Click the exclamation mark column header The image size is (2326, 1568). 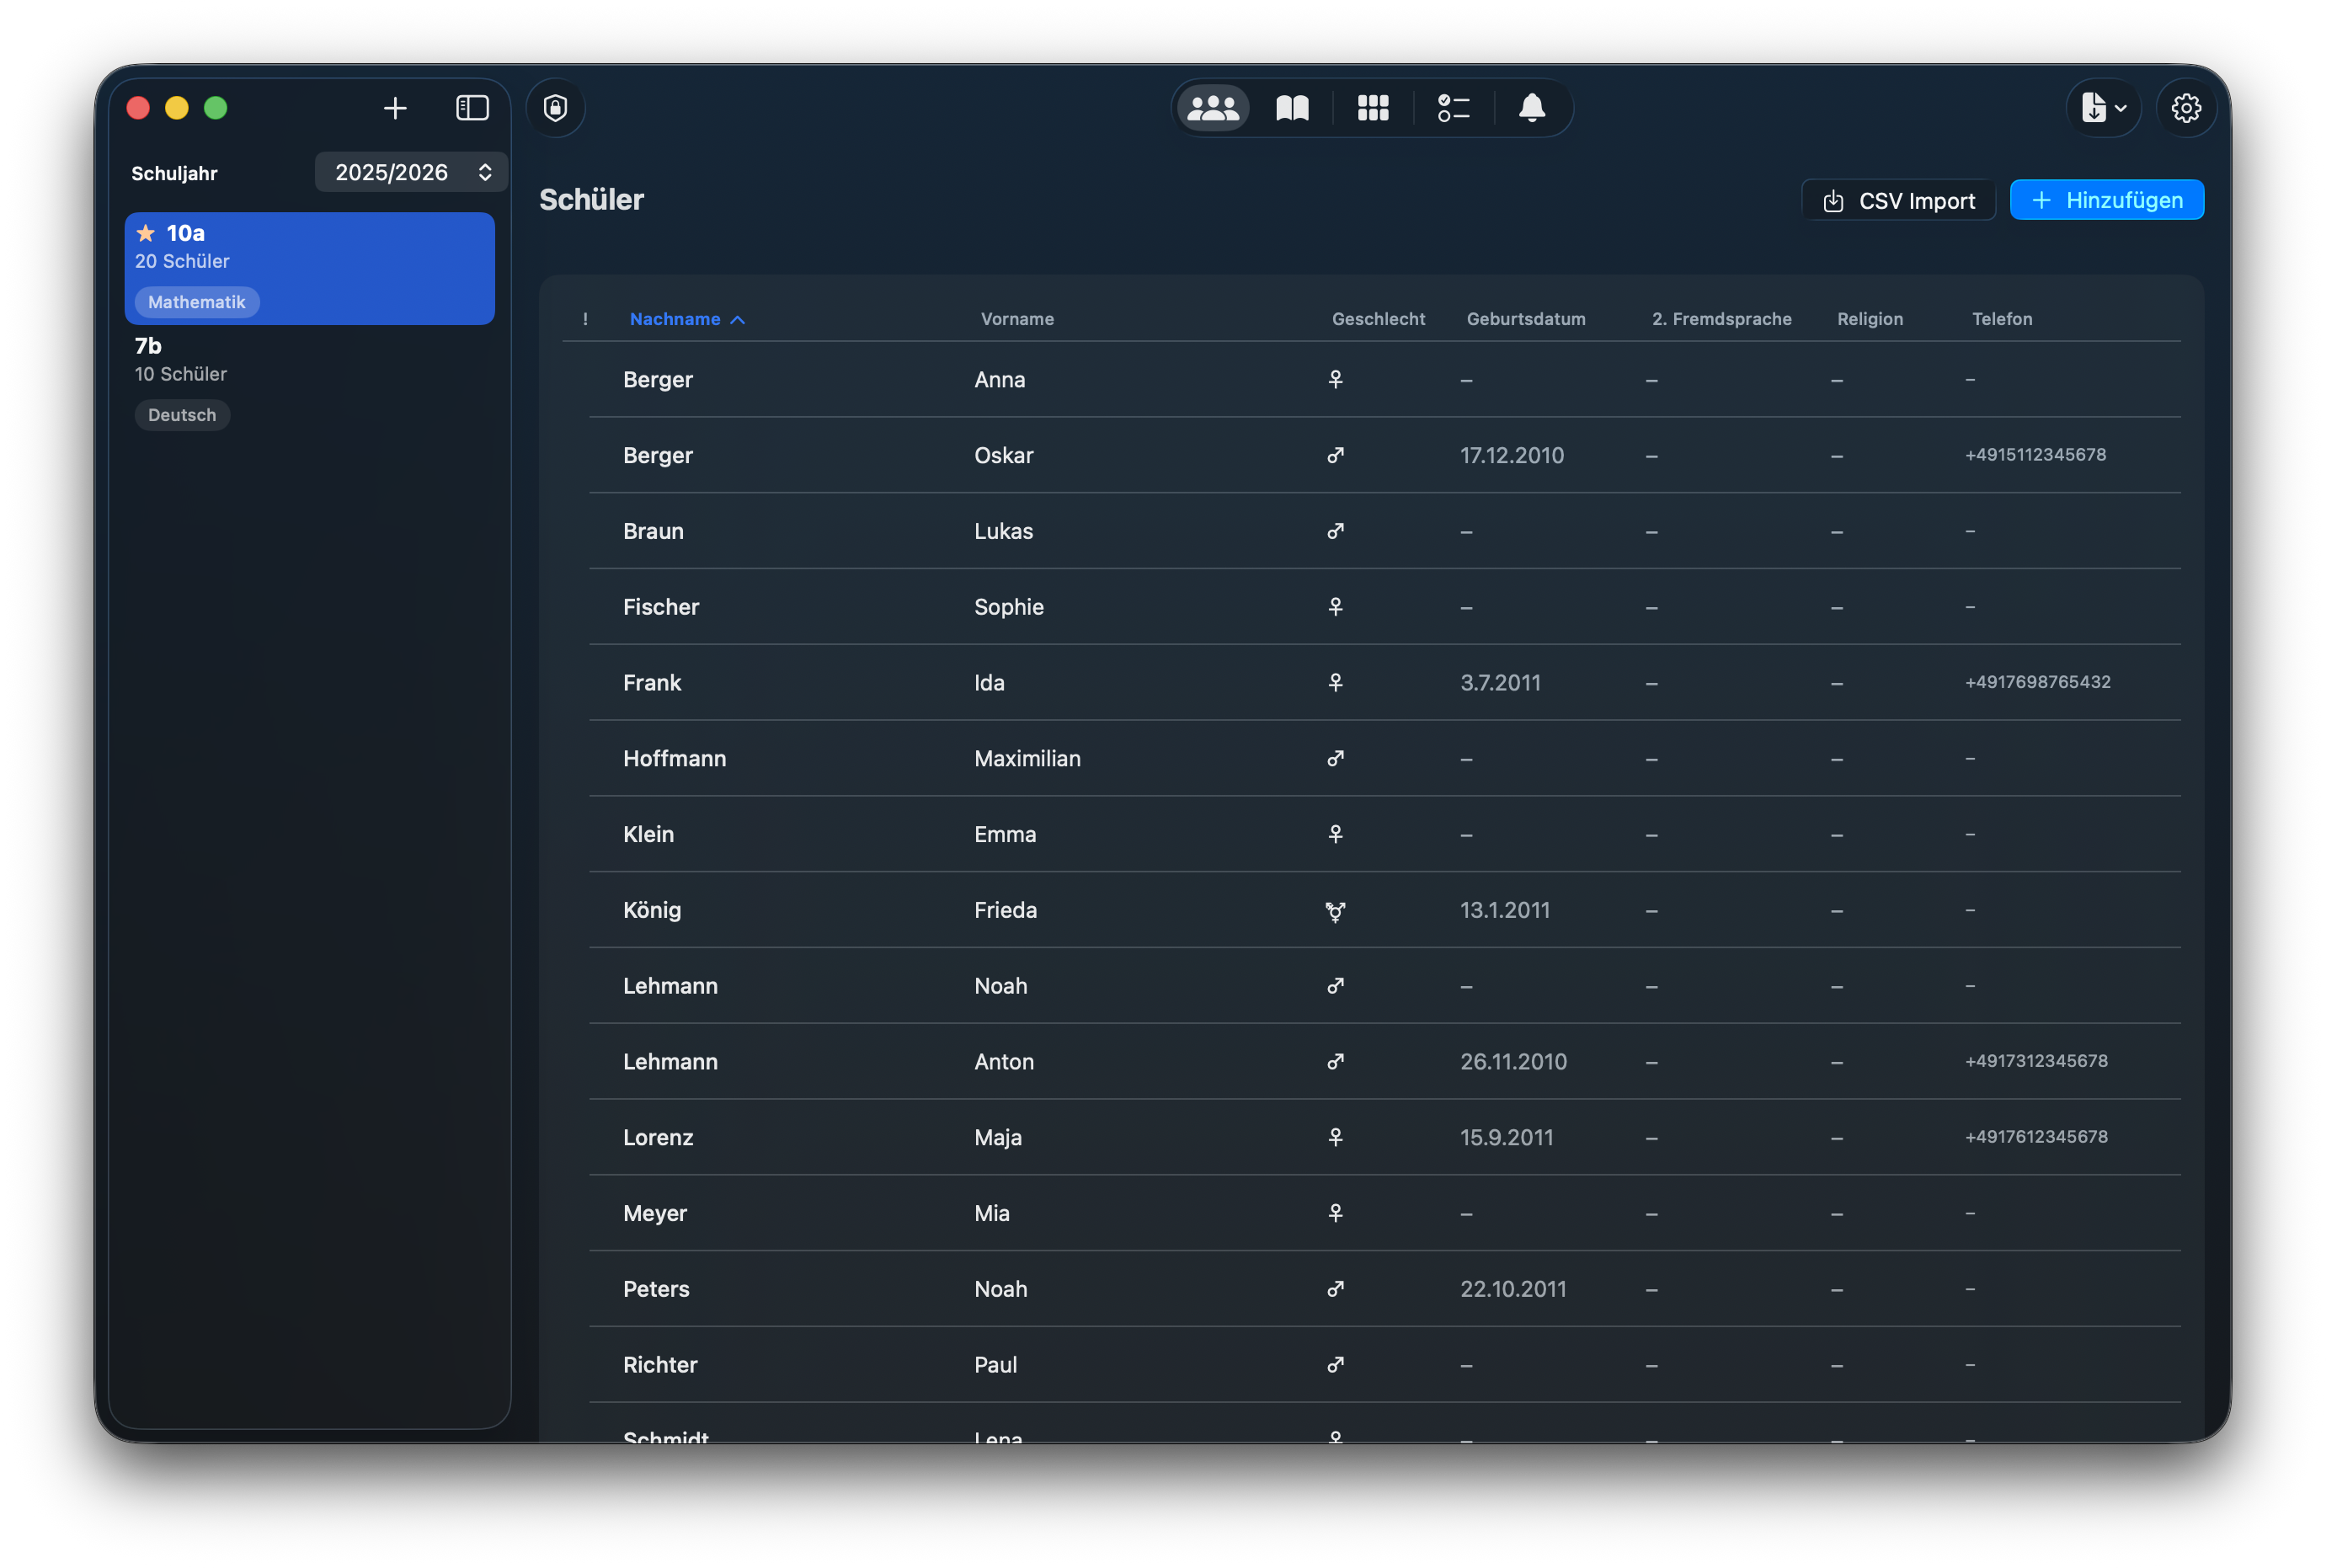click(585, 319)
